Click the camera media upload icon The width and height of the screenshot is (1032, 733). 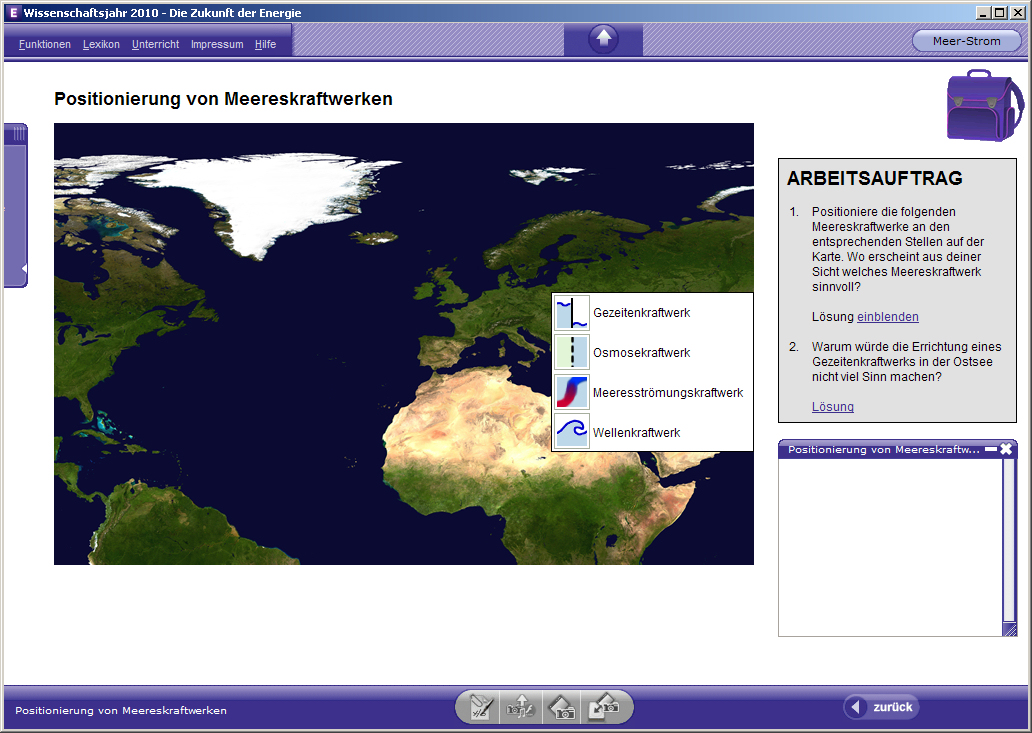coord(521,708)
